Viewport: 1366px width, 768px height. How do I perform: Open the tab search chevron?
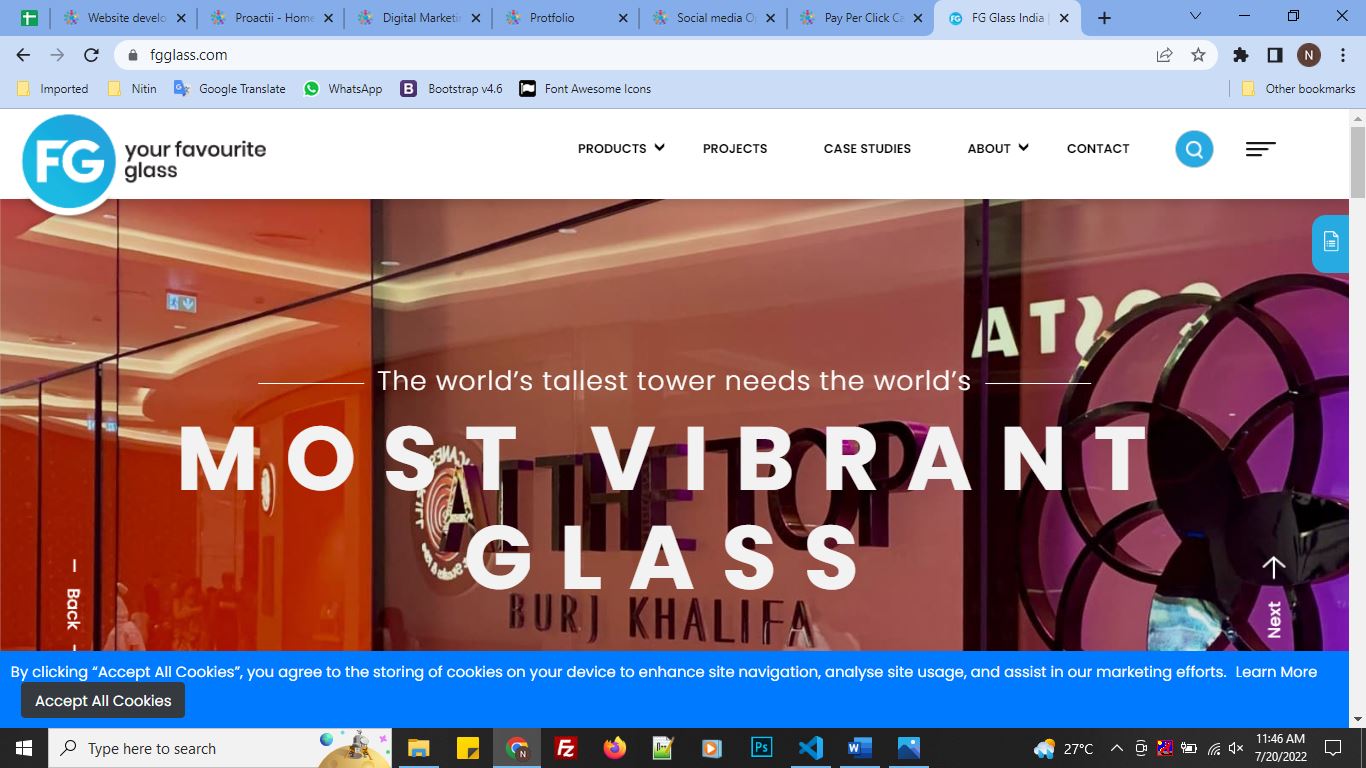(x=1196, y=17)
